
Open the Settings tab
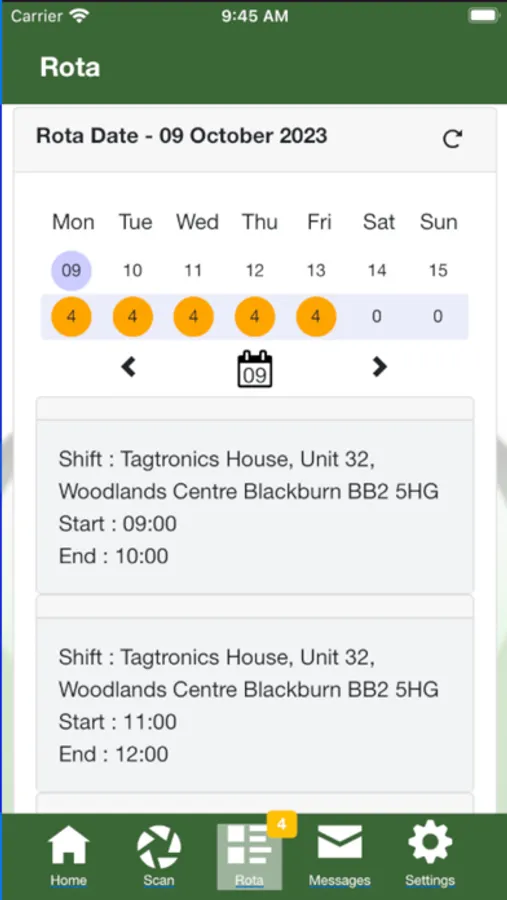[430, 855]
